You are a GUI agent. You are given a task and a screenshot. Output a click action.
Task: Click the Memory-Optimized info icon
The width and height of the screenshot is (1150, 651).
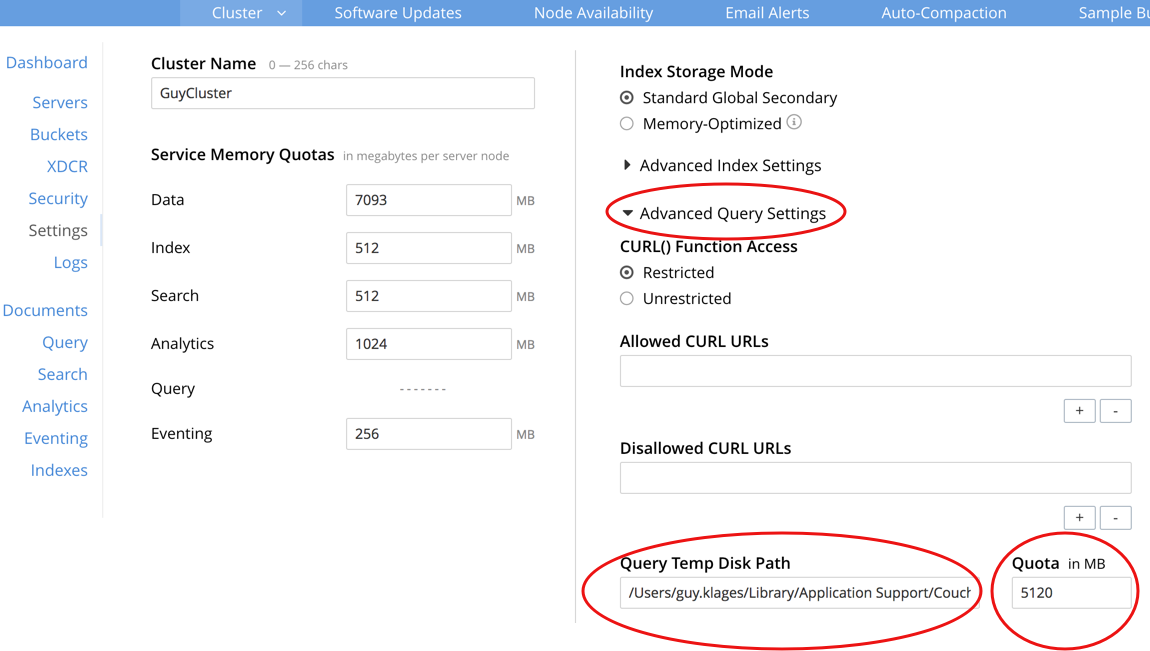[794, 123]
